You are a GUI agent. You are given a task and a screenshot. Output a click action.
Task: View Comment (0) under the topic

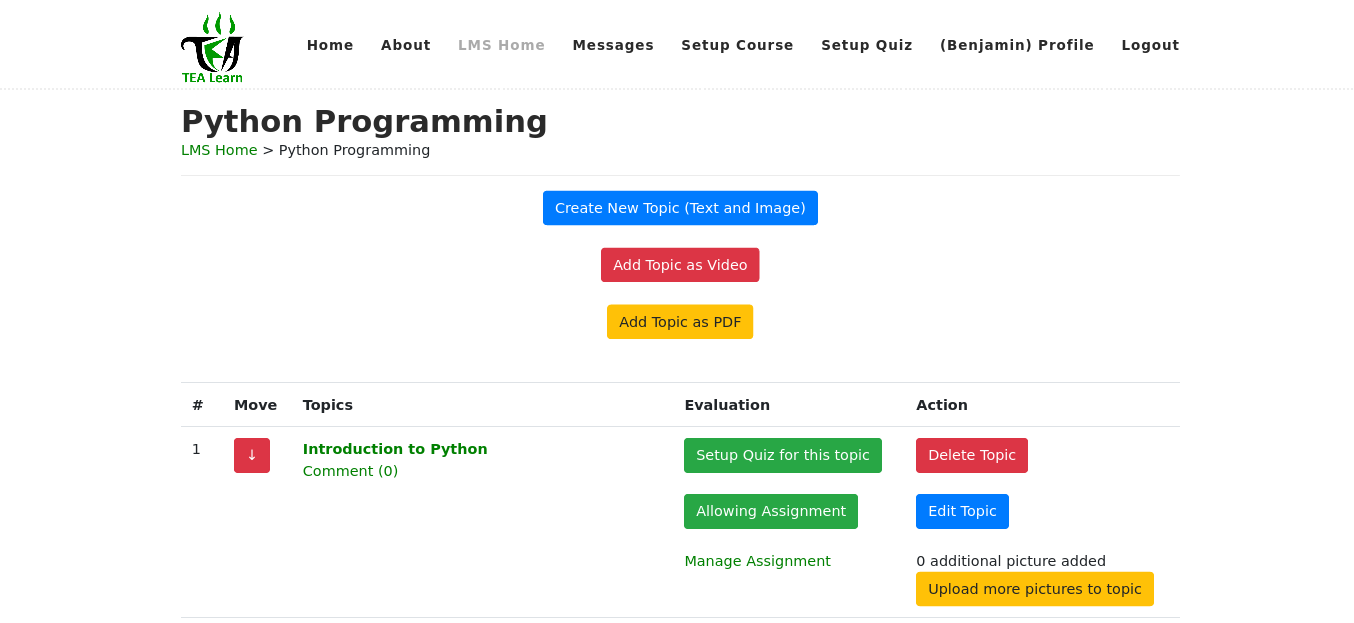[350, 471]
